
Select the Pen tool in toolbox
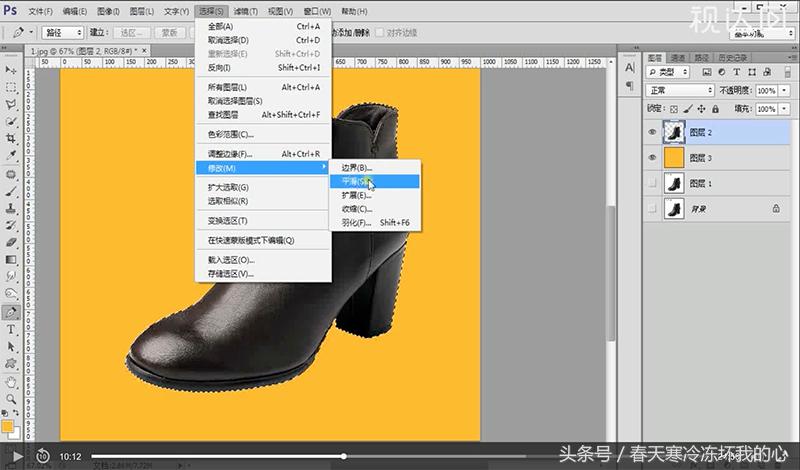(x=11, y=312)
